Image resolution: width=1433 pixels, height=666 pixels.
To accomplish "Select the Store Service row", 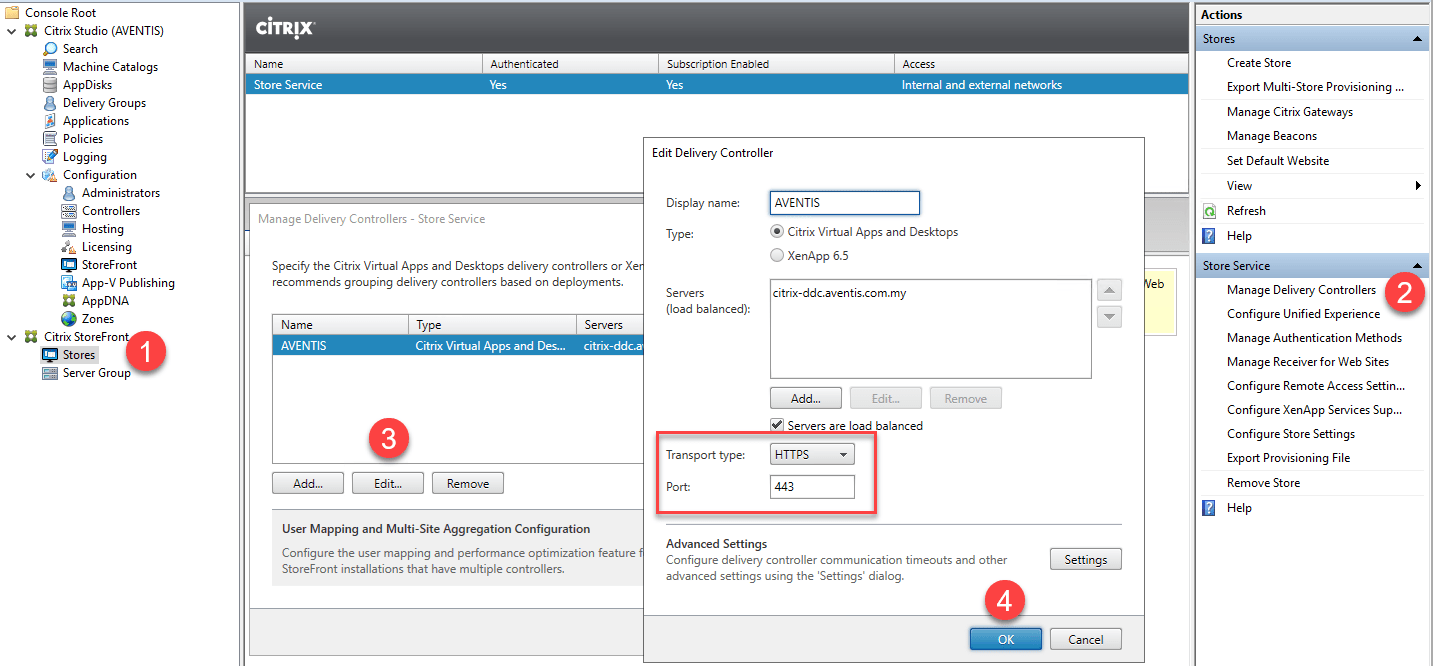I will click(x=716, y=85).
